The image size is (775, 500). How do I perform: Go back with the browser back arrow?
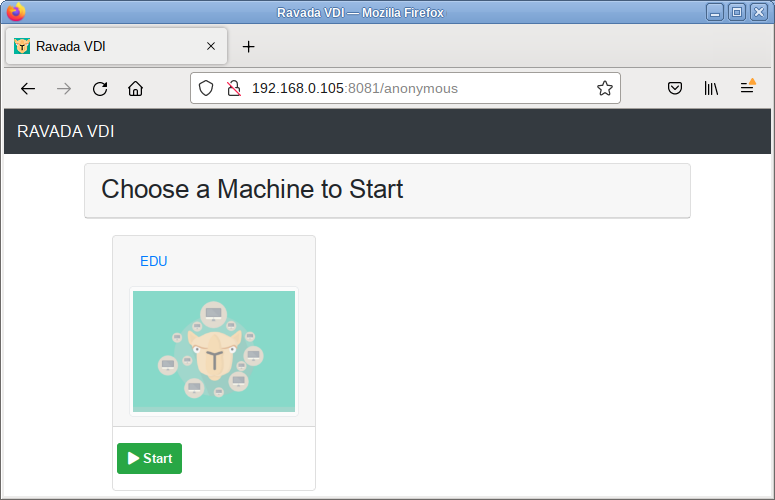click(28, 89)
